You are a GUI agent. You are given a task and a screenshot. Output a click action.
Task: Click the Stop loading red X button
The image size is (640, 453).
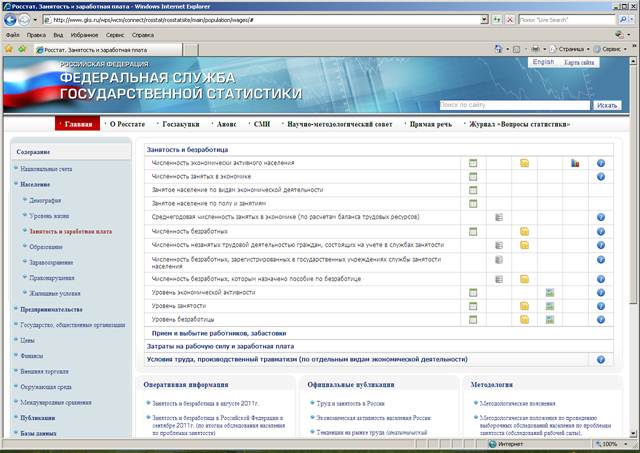510,20
